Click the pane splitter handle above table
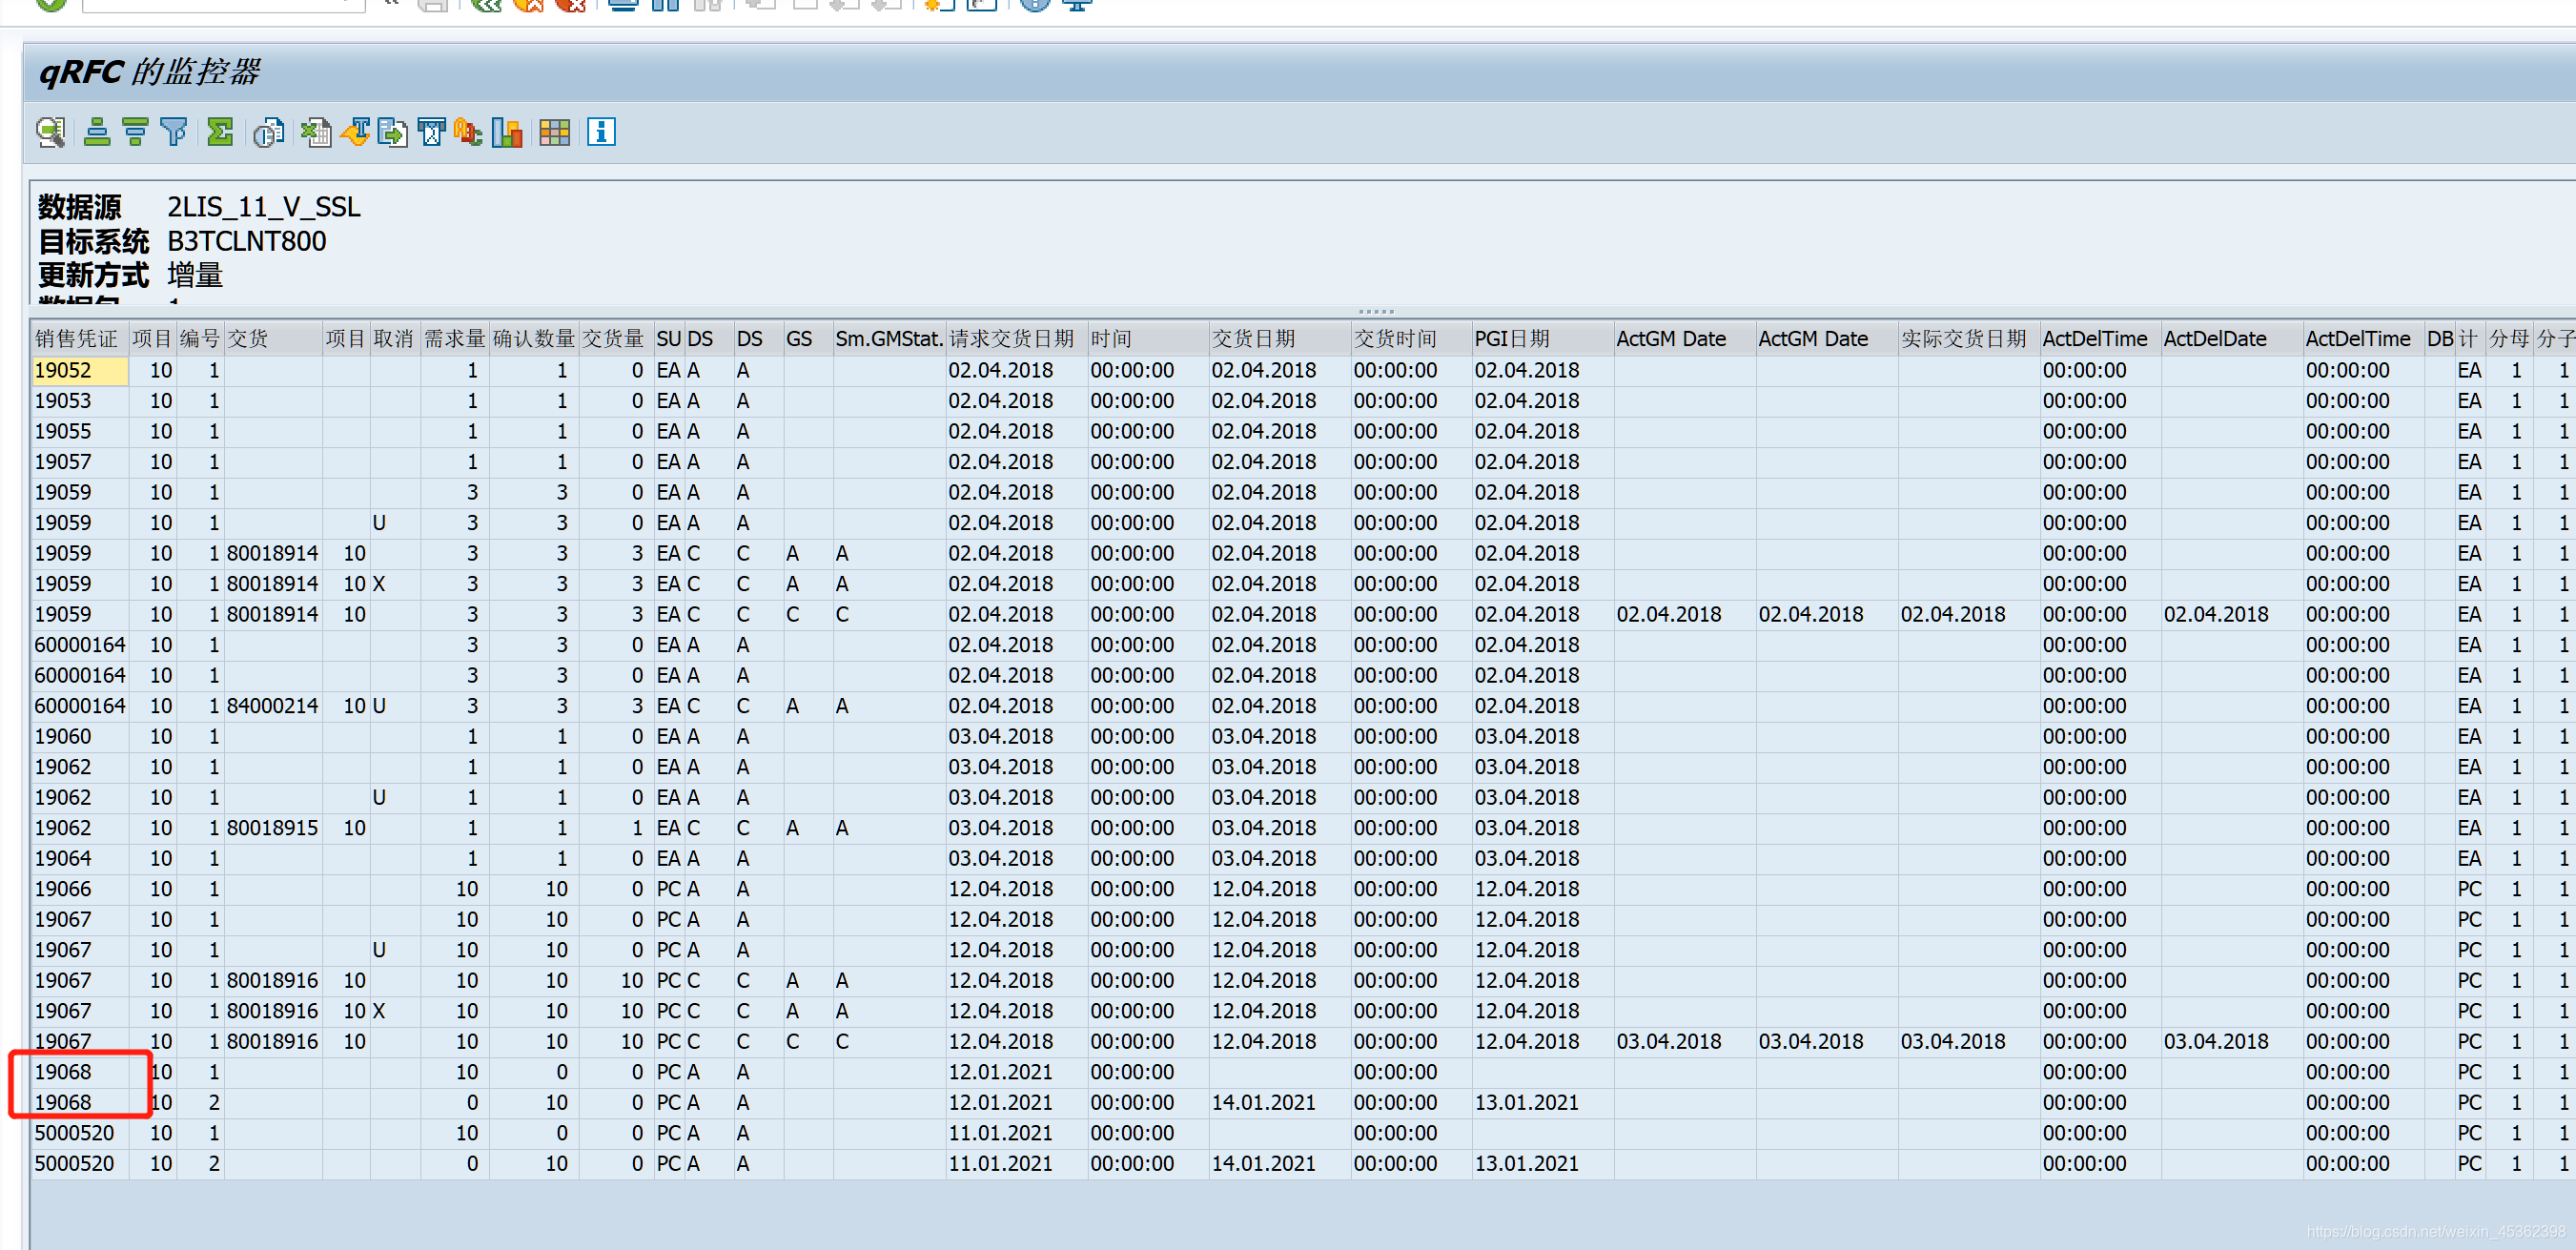Image resolution: width=2576 pixels, height=1250 pixels. pos(1375,311)
